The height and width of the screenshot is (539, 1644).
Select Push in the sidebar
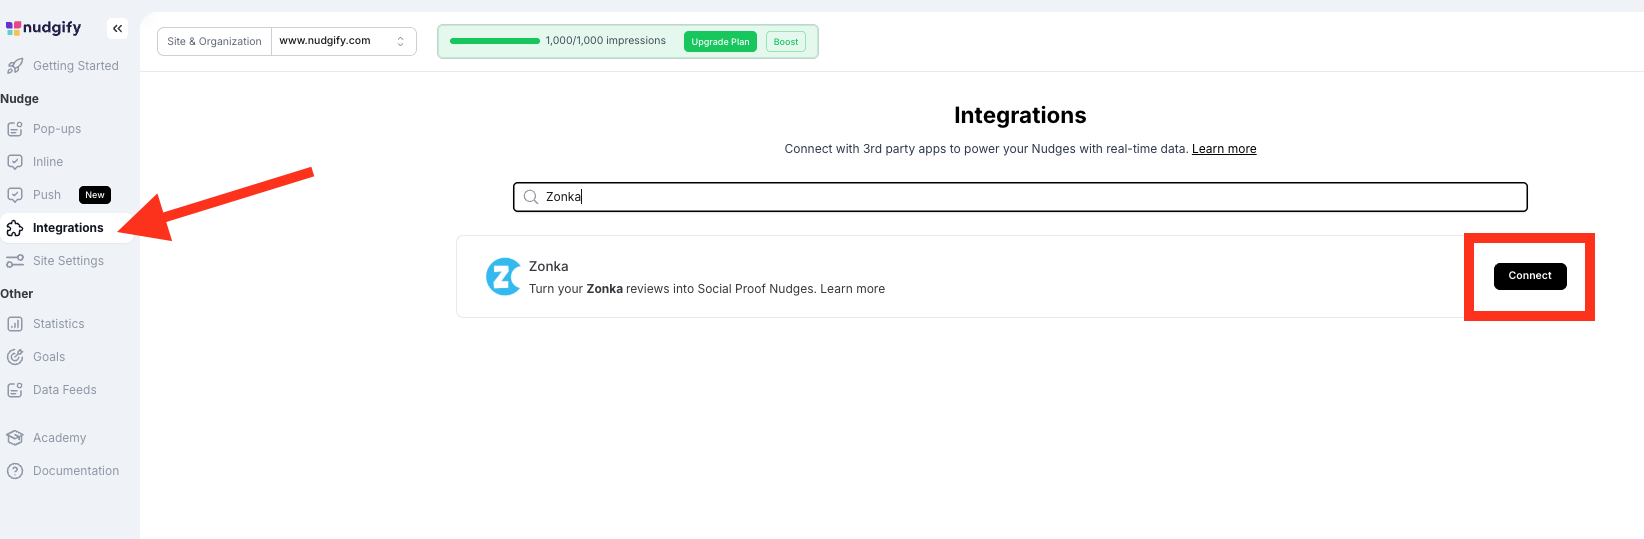pyautogui.click(x=47, y=195)
